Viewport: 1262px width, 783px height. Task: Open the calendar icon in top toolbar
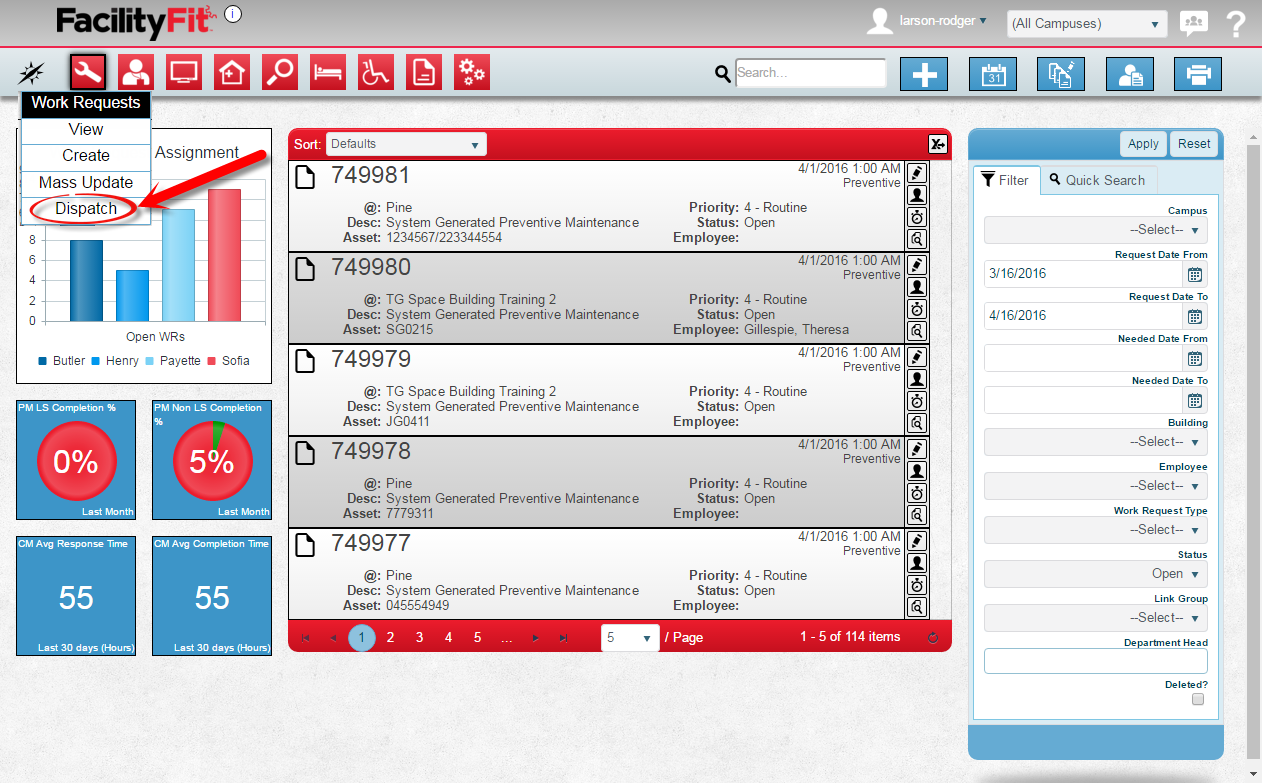click(993, 74)
